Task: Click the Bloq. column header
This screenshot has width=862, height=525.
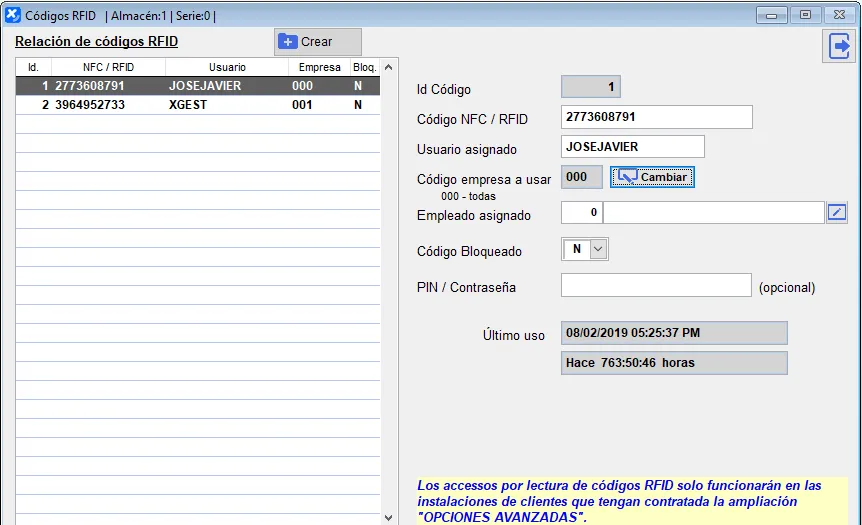Action: pyautogui.click(x=364, y=68)
